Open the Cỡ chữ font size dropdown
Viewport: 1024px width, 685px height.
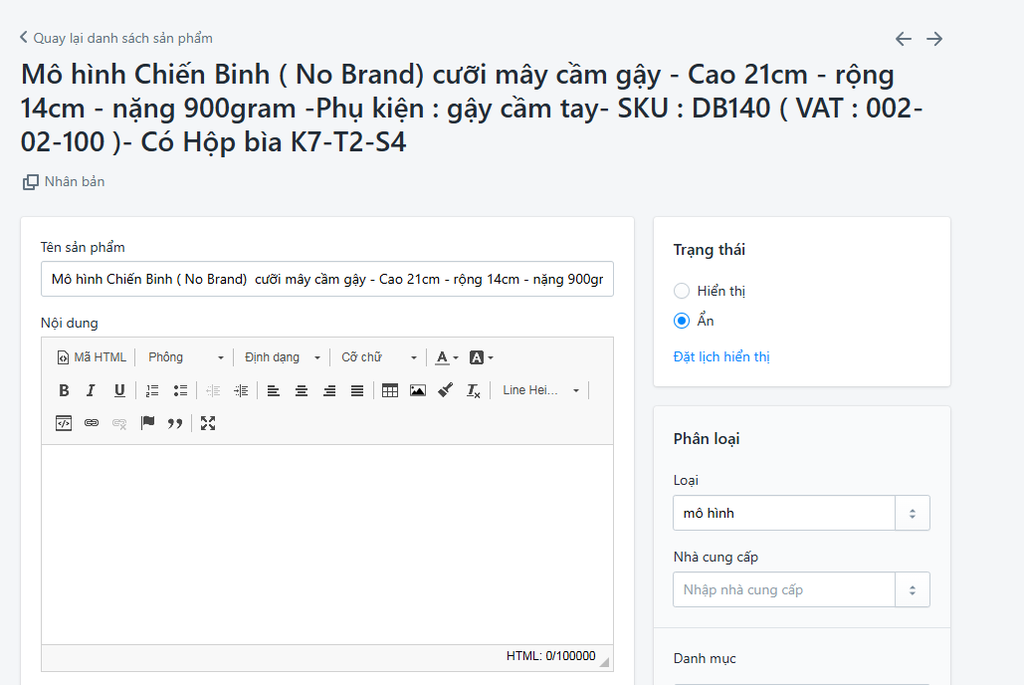(x=379, y=357)
